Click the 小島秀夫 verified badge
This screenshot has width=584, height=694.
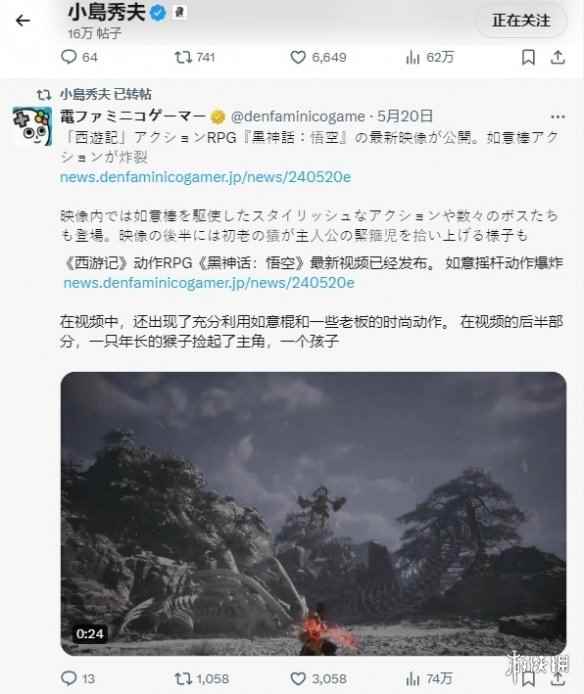[158, 13]
